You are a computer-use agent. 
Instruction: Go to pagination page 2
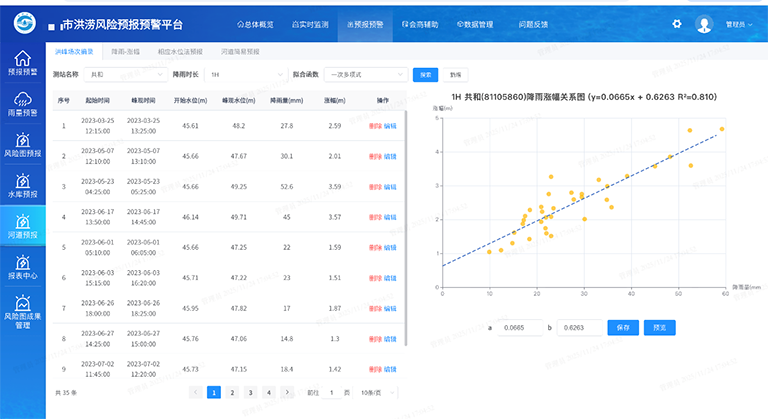pos(232,392)
